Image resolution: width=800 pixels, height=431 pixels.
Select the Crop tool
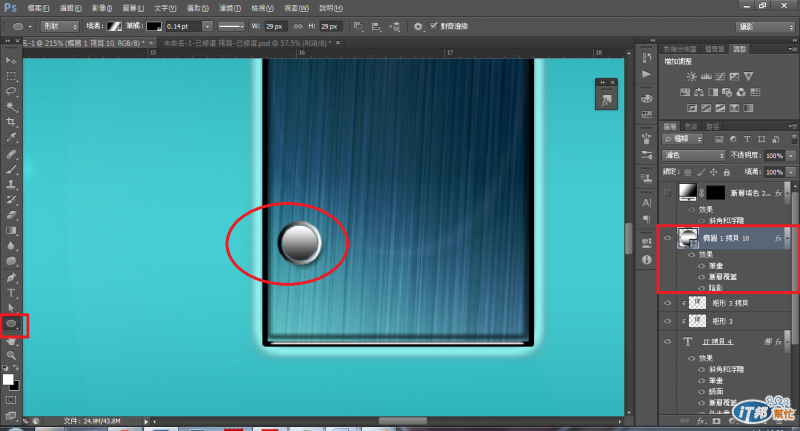tap(11, 122)
